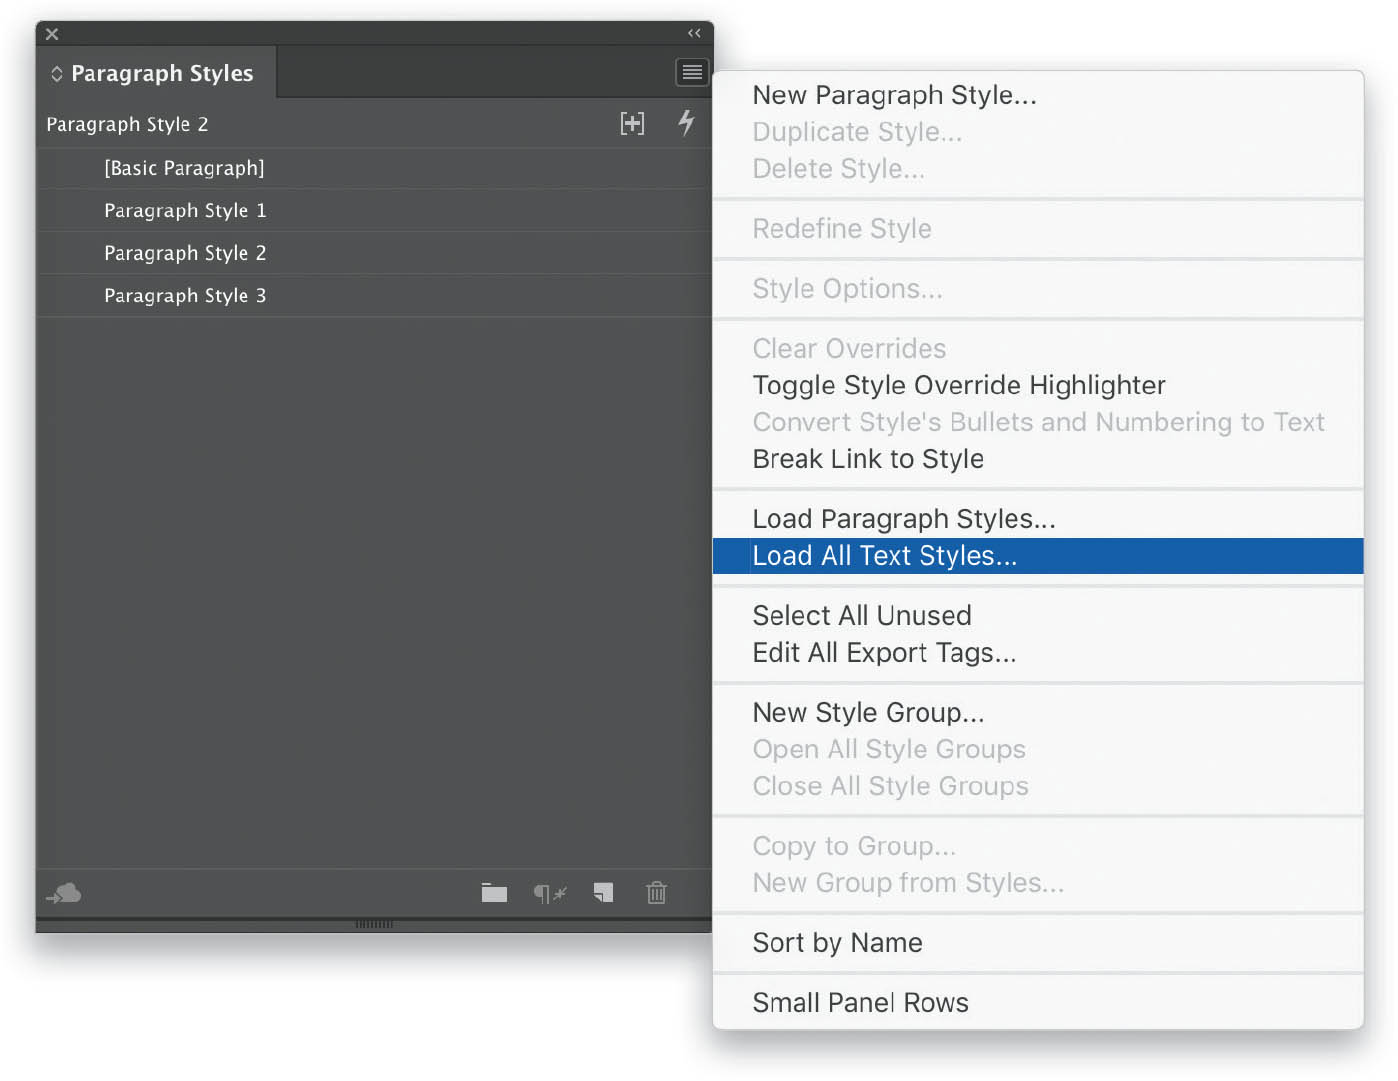Click the Clear Overrides paragraph icon

click(549, 893)
